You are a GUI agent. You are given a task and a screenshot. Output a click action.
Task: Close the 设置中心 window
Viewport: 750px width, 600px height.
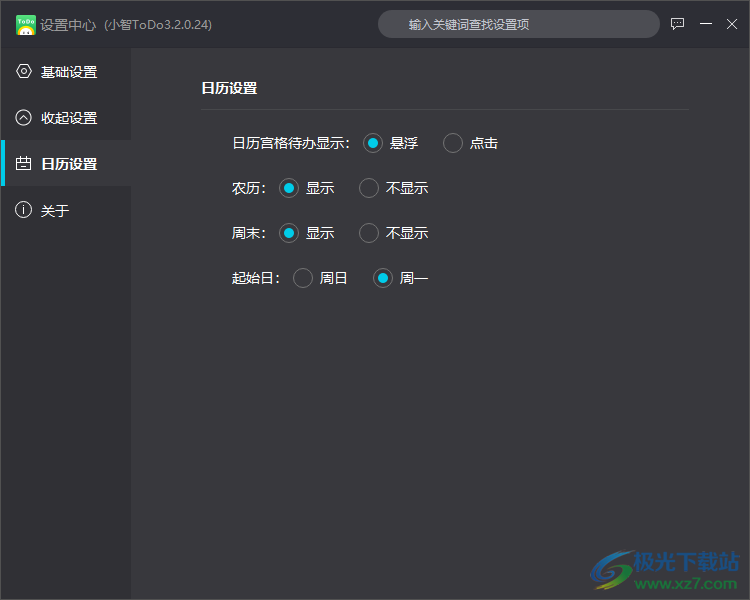(732, 24)
